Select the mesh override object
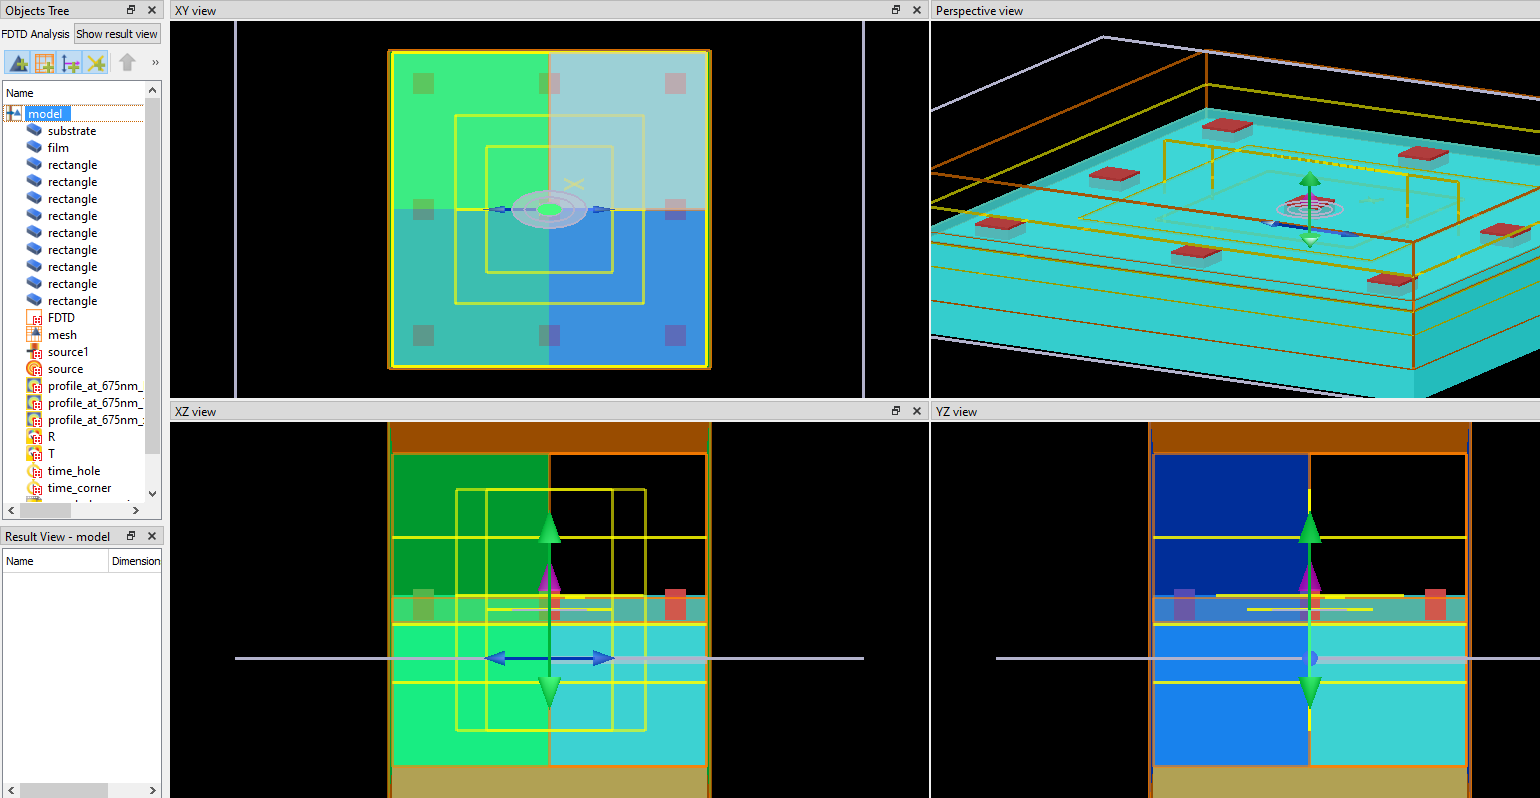1540x798 pixels. pyautogui.click(x=62, y=335)
